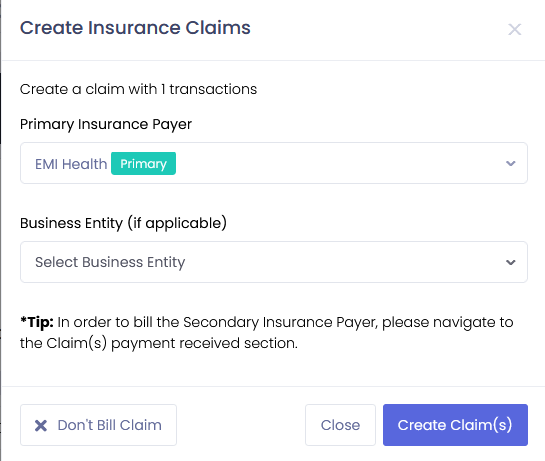Open the Primary Insurance Payer dropdown
Image resolution: width=545 pixels, height=461 pixels.
[x=274, y=163]
